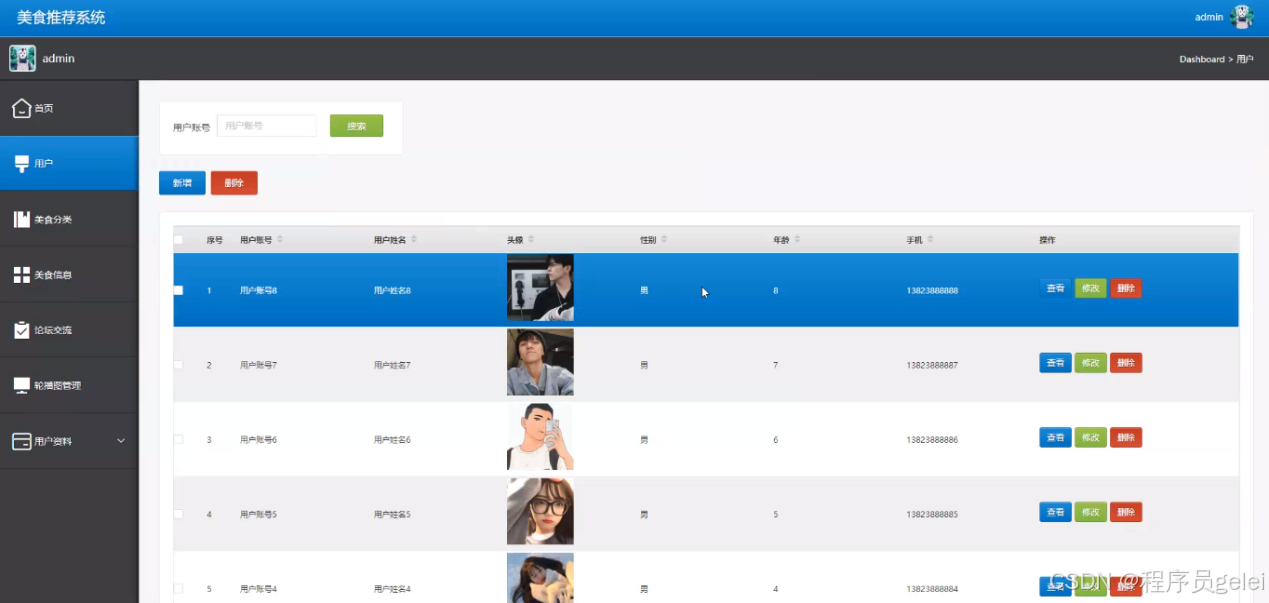The height and width of the screenshot is (603, 1269).
Task: Expand the 用户资料 submenu chevron
Action: click(x=121, y=441)
